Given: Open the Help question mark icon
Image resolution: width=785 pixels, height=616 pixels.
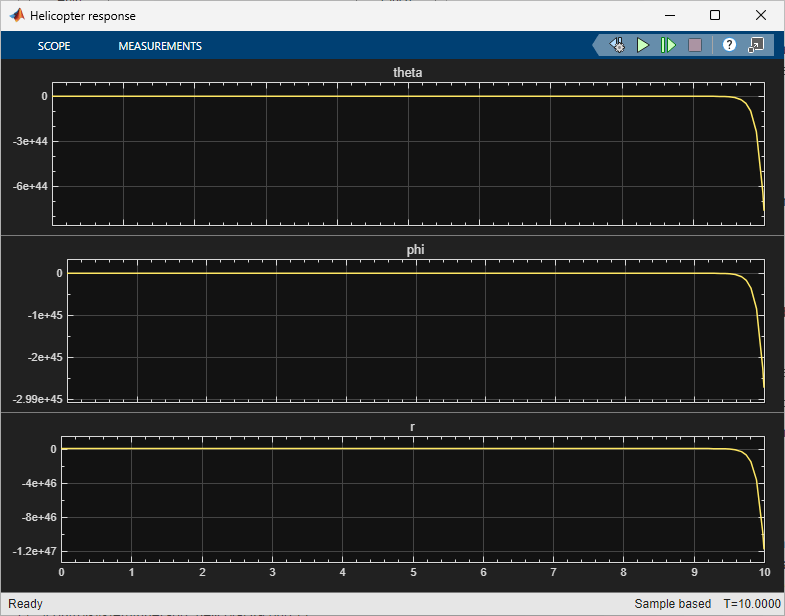Looking at the screenshot, I should (x=729, y=46).
